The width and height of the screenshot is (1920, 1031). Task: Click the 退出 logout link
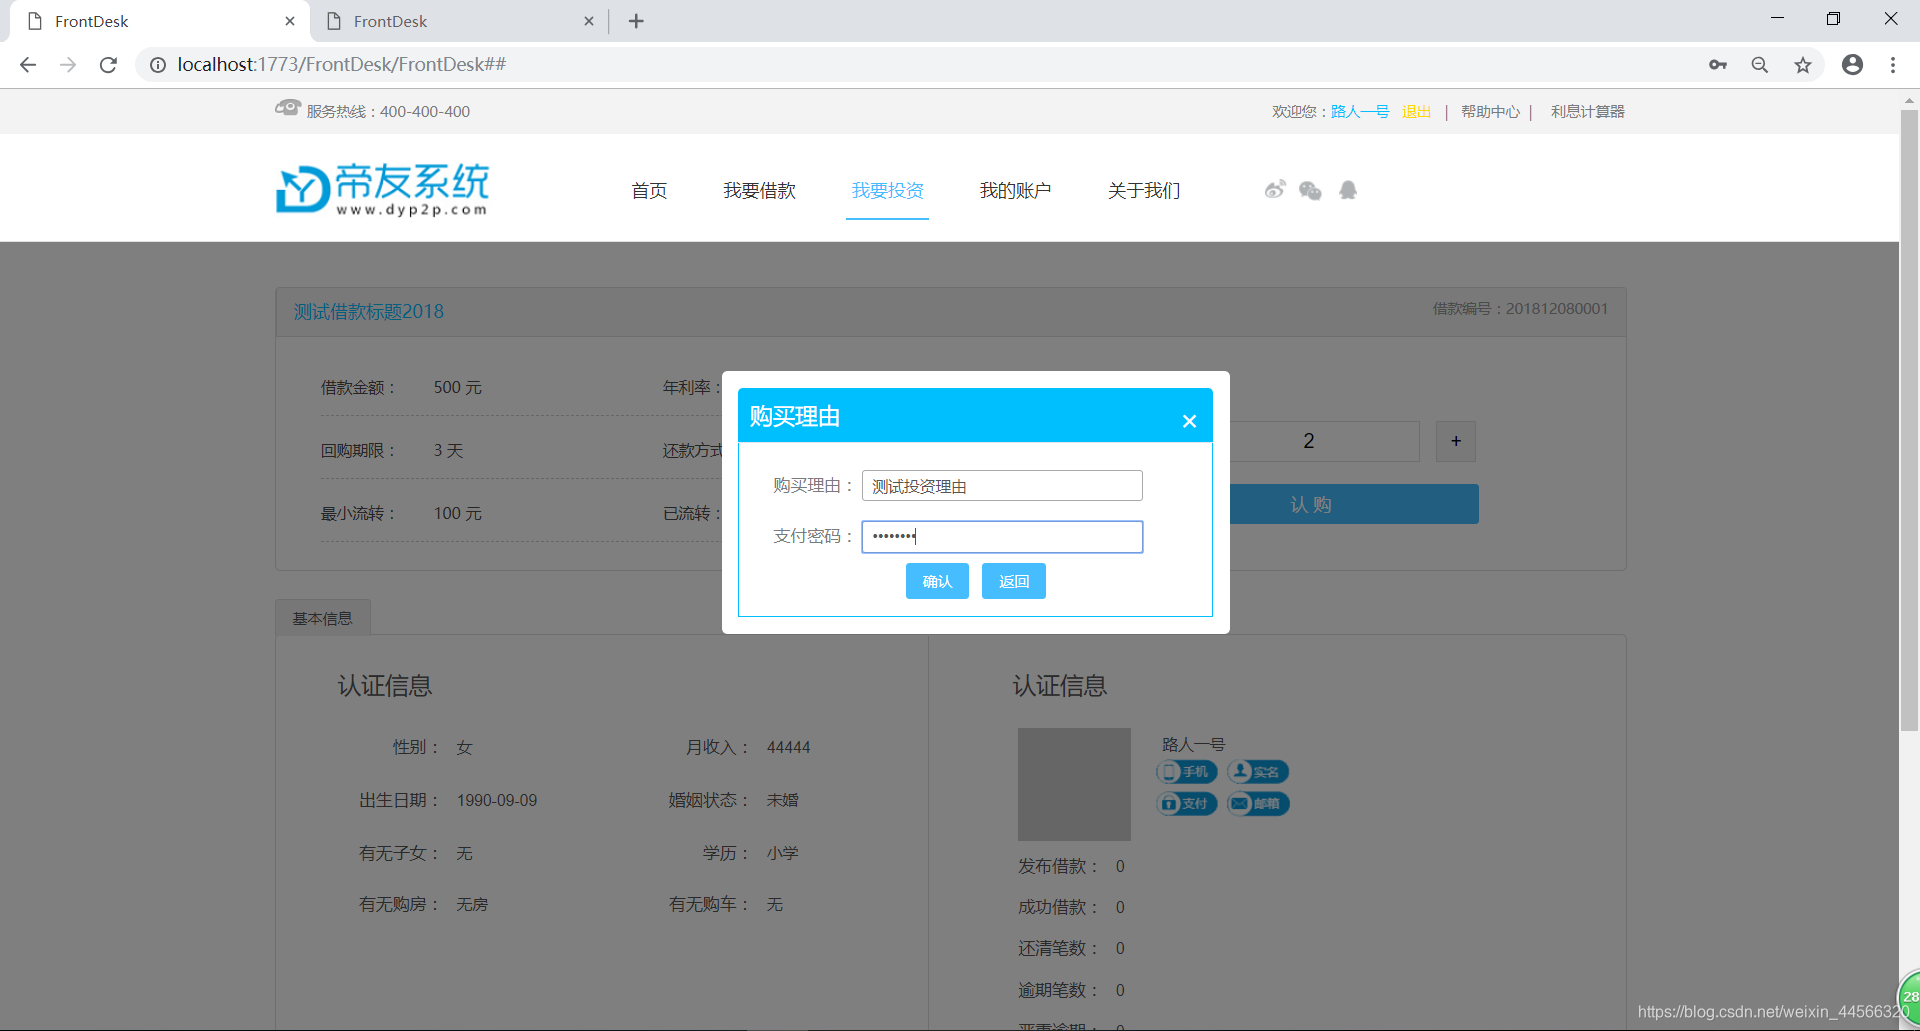point(1416,111)
